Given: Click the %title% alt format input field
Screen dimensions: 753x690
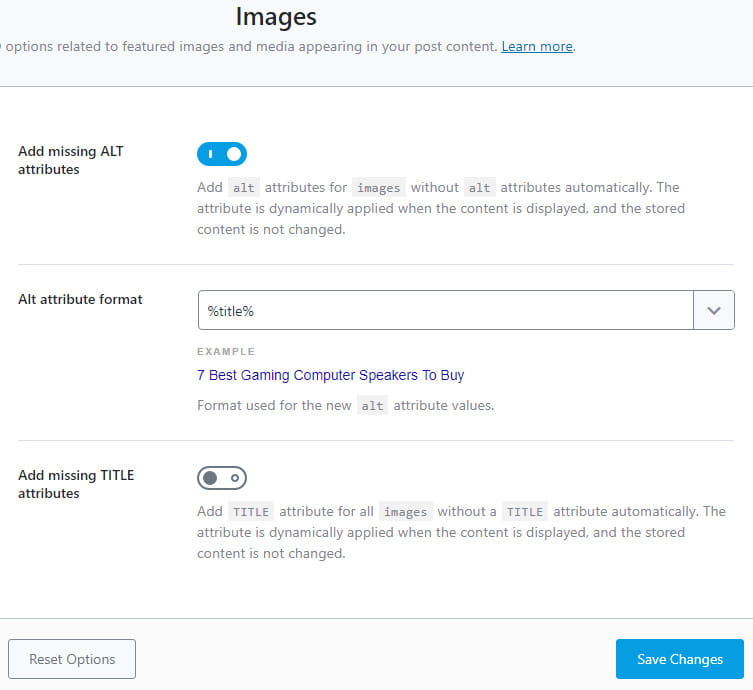Looking at the screenshot, I should [x=445, y=311].
